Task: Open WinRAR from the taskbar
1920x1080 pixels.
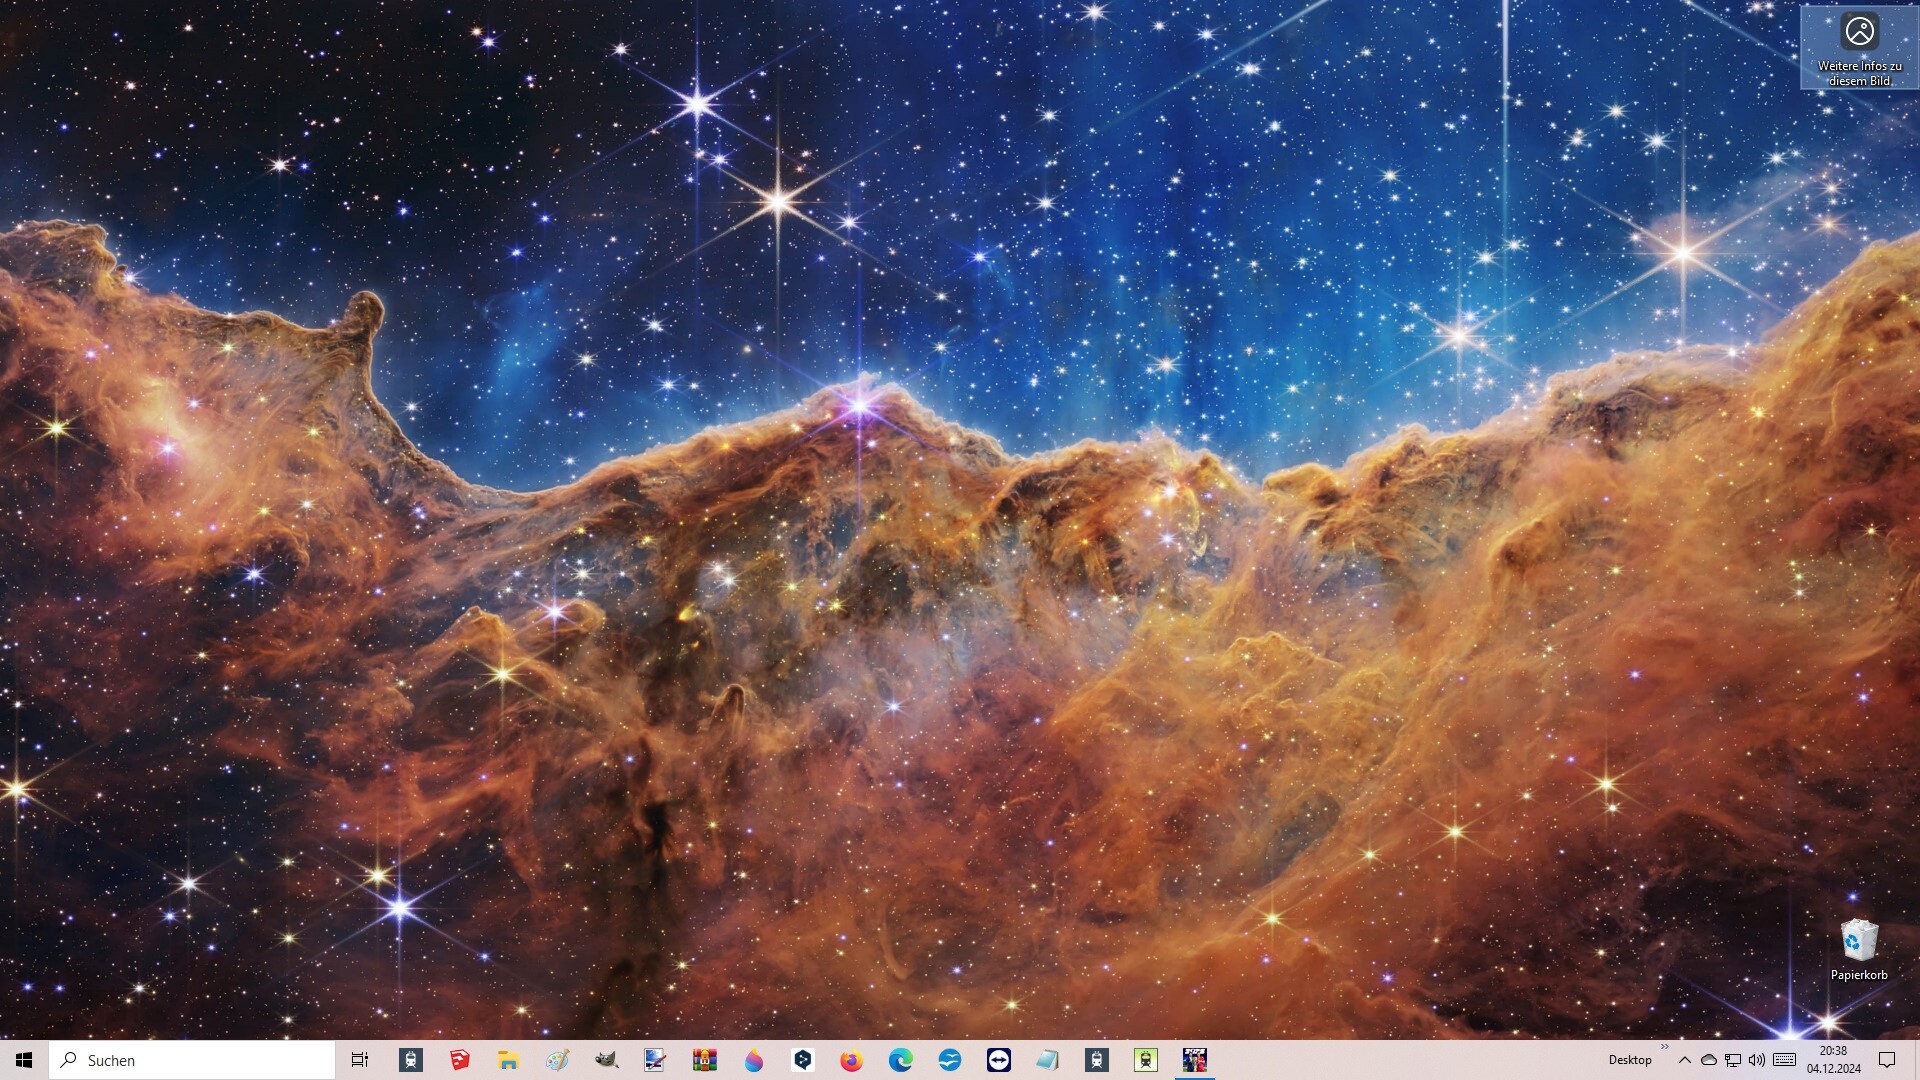Action: tap(704, 1060)
